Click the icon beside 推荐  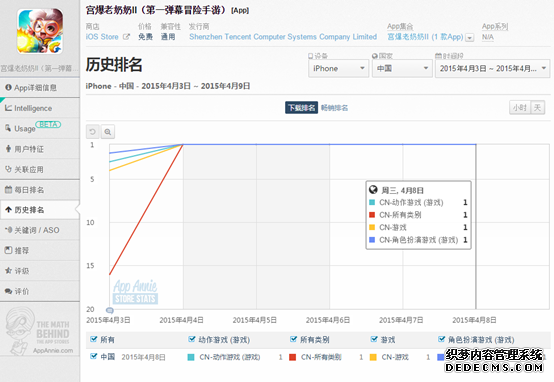pos(8,250)
